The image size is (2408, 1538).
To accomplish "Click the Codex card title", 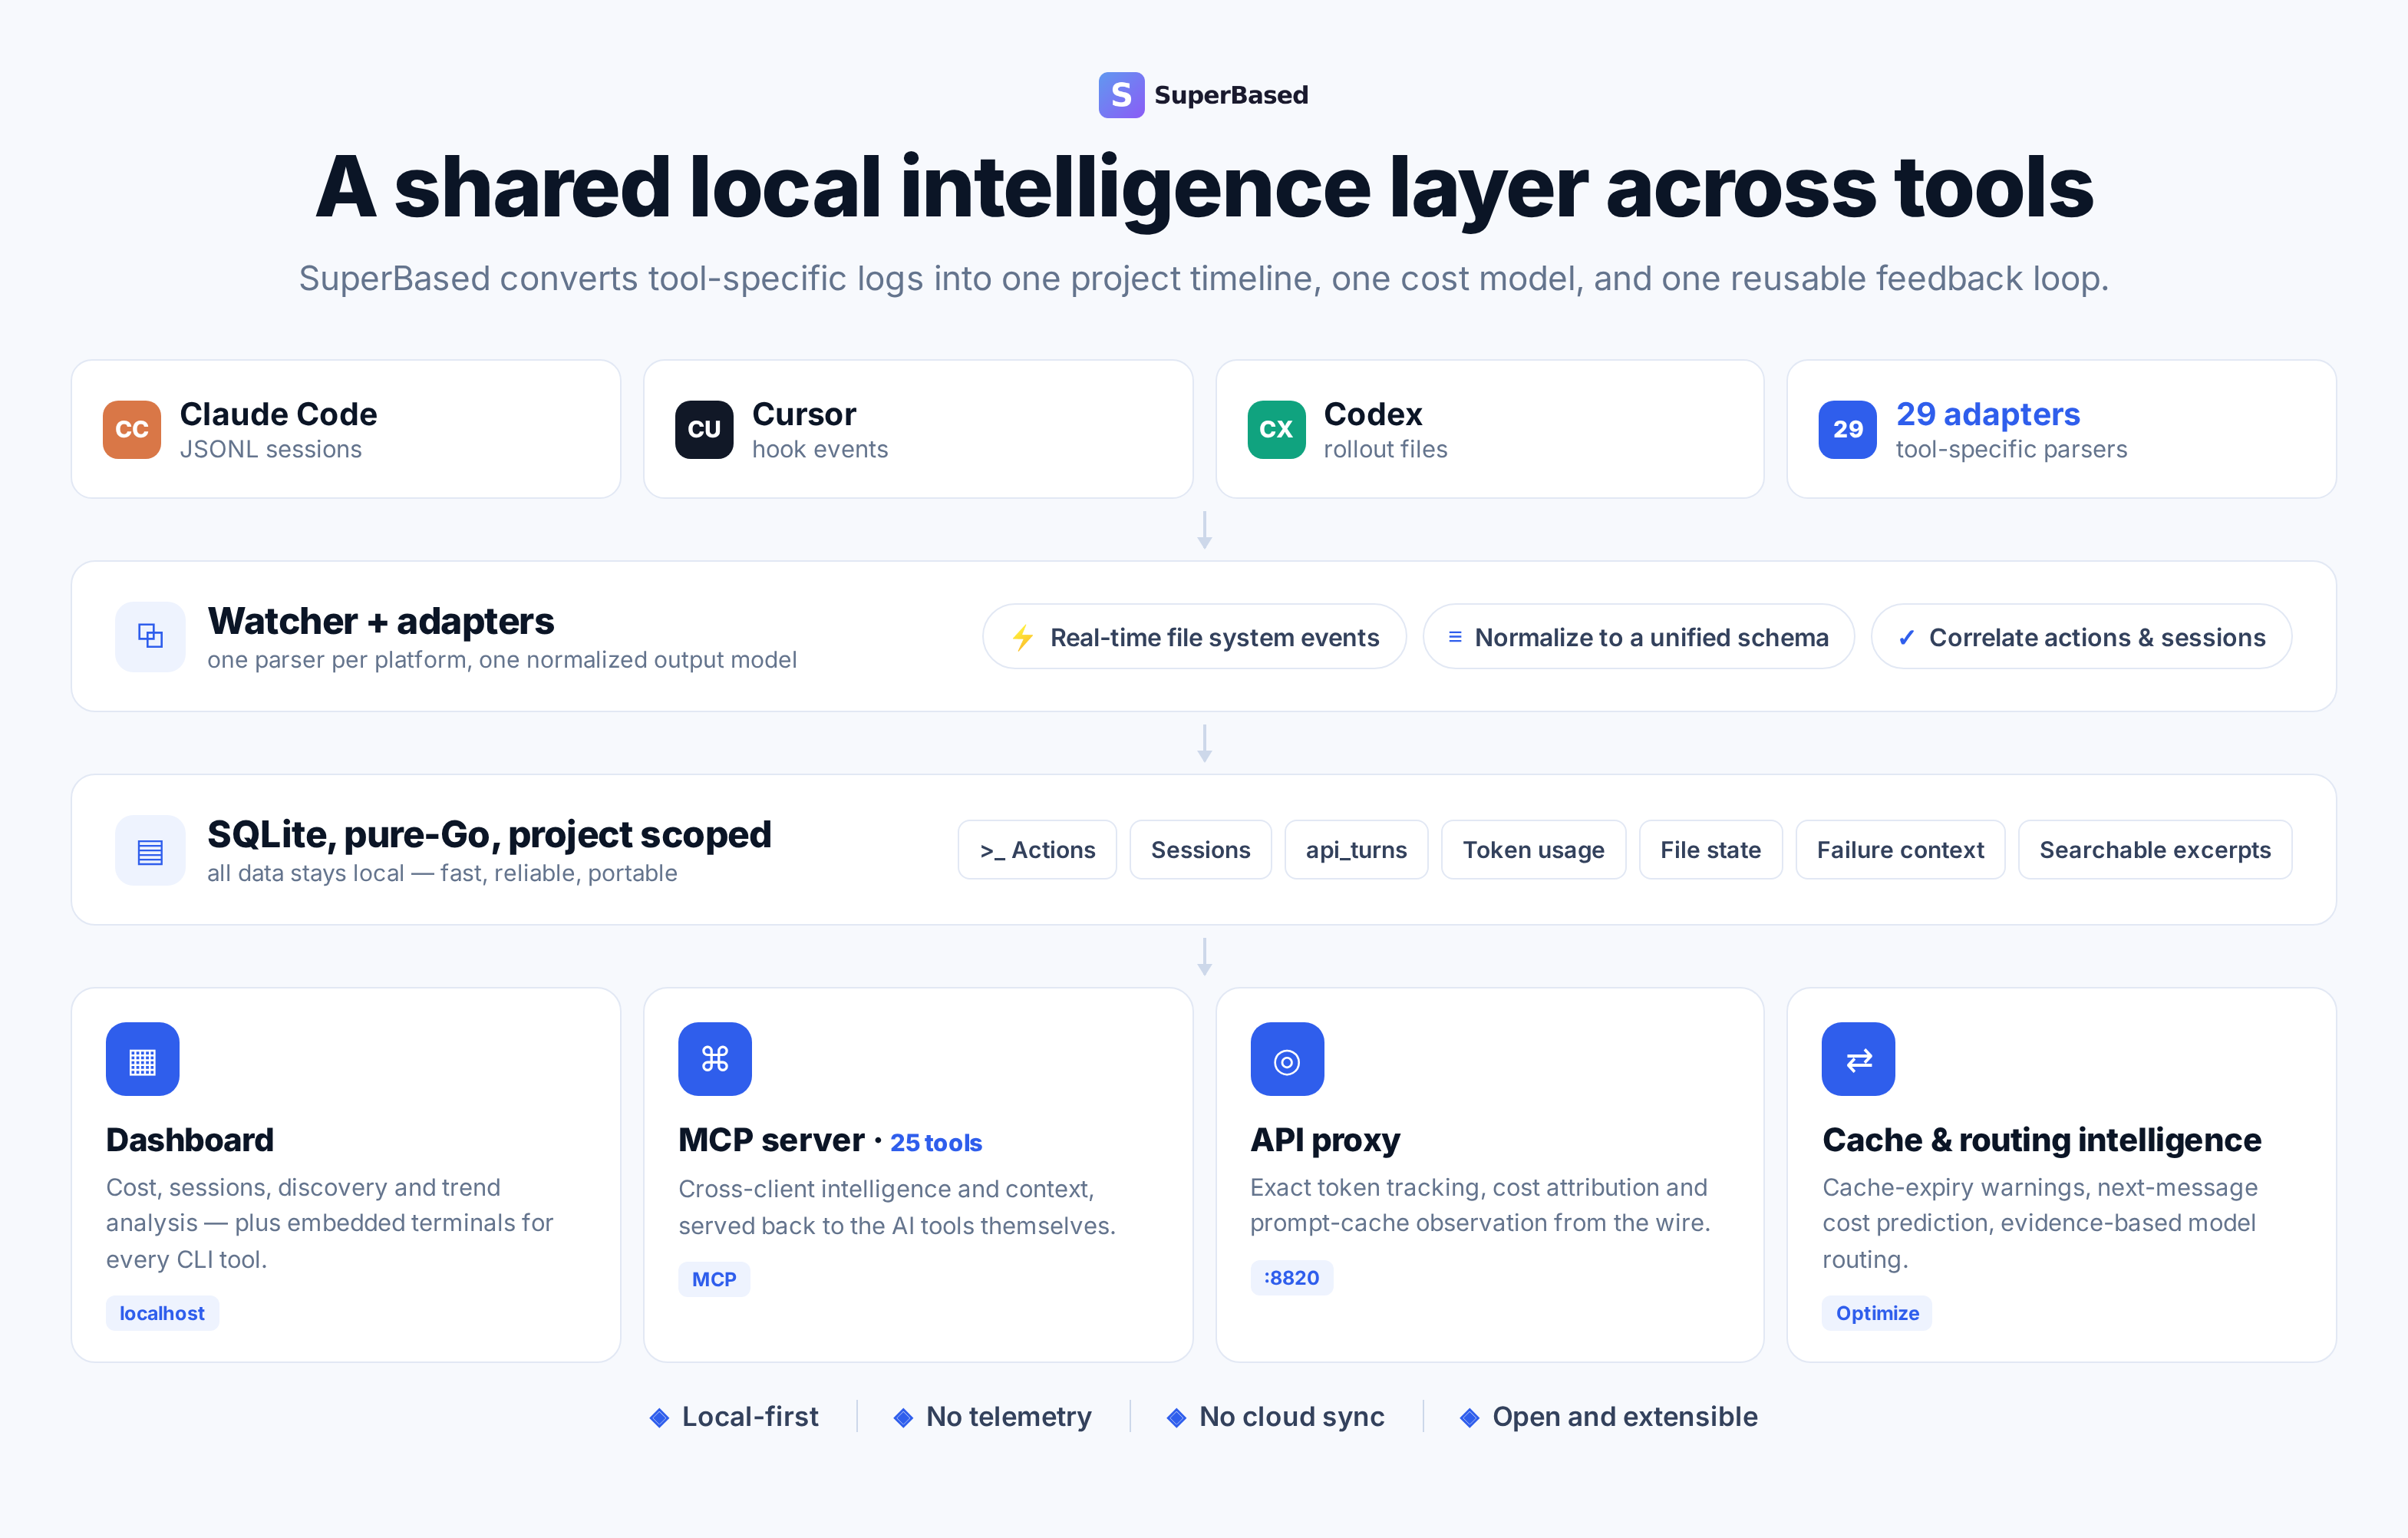I will click(1373, 414).
